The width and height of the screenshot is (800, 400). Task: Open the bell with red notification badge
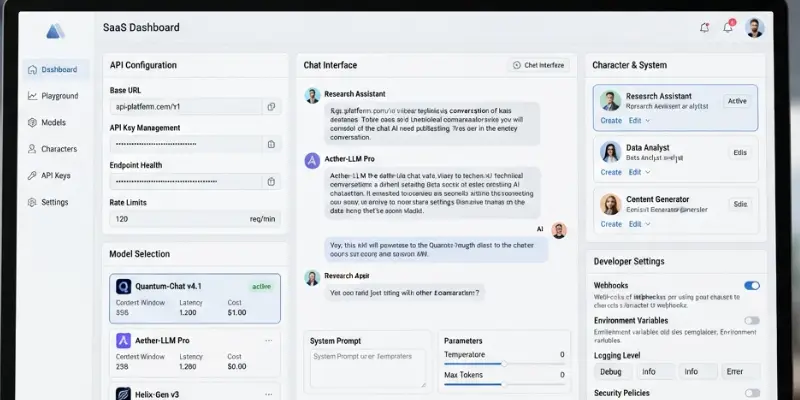coord(729,27)
